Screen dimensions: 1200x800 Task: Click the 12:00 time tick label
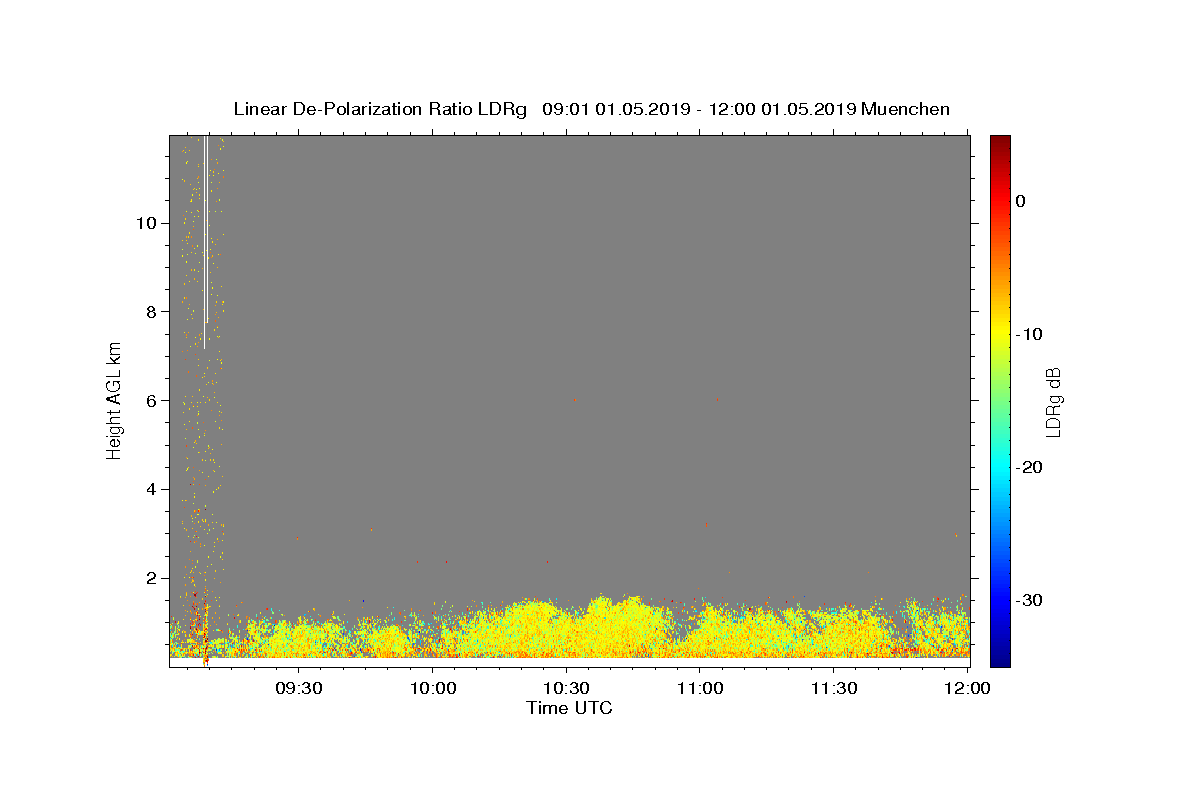point(967,688)
